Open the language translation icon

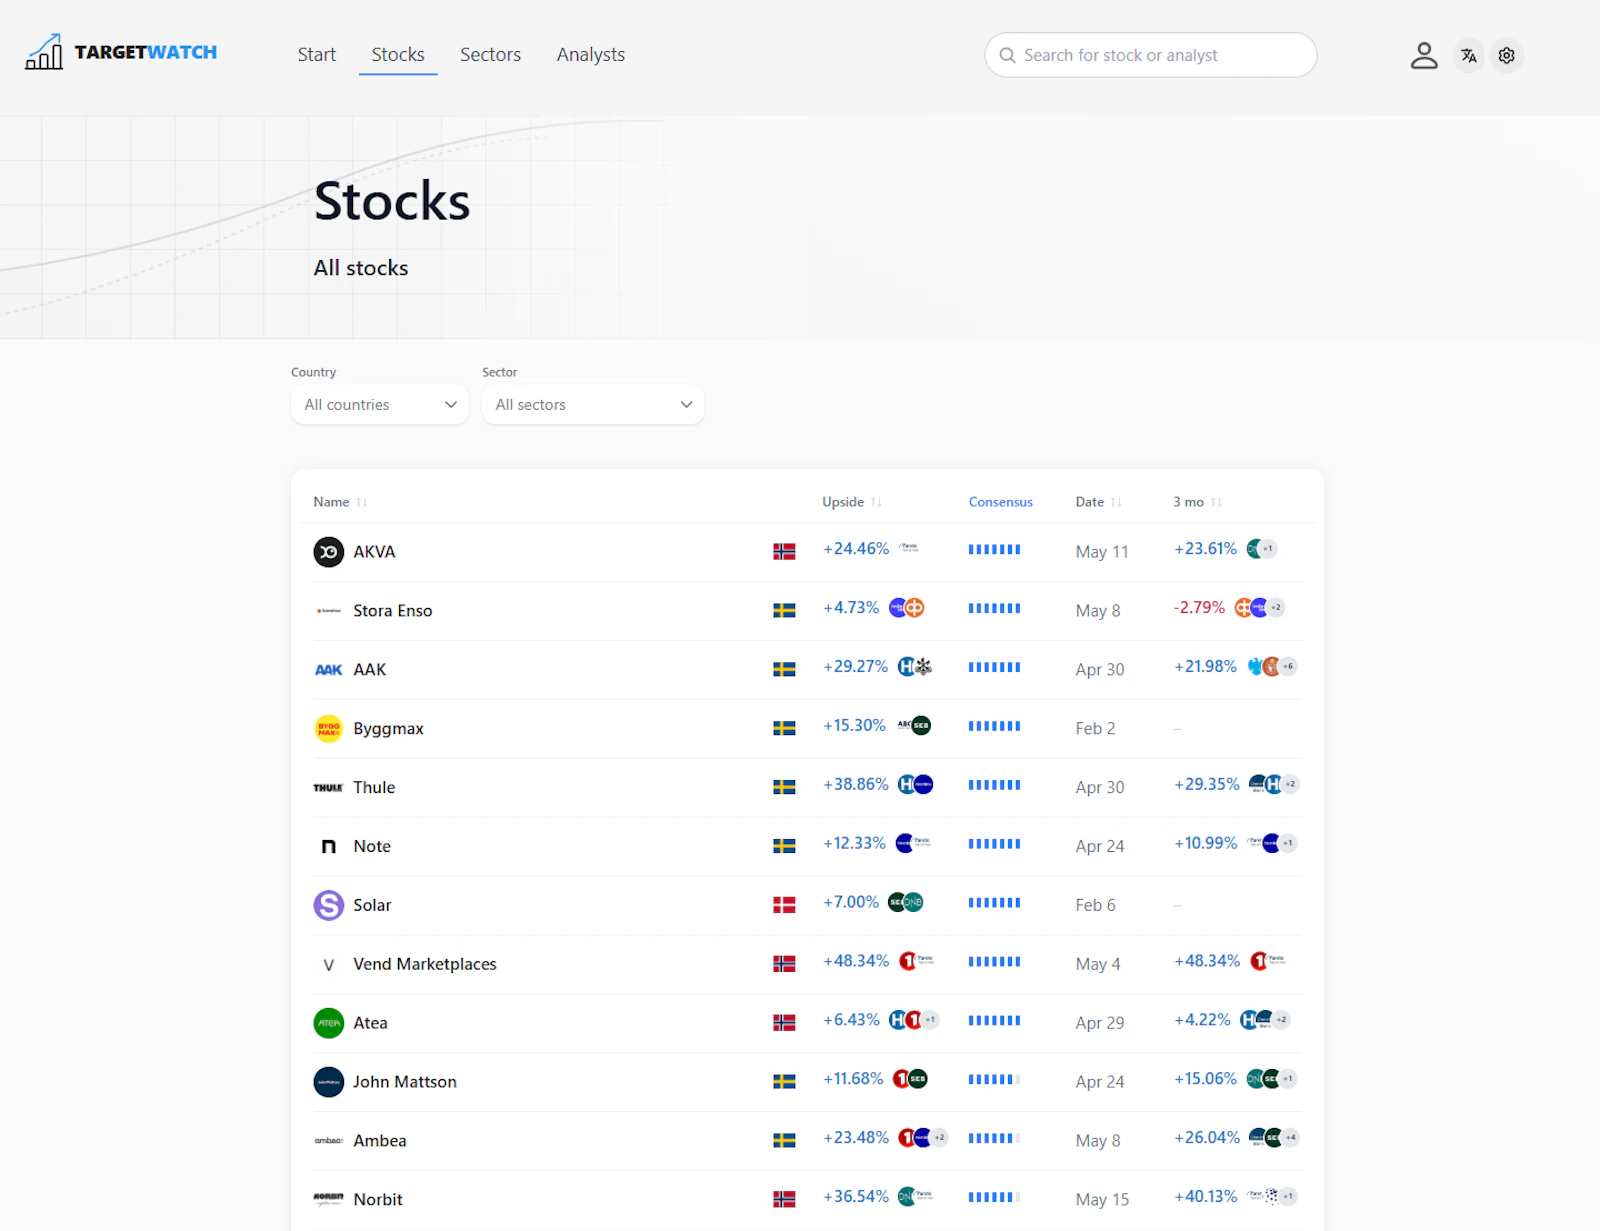pyautogui.click(x=1468, y=56)
